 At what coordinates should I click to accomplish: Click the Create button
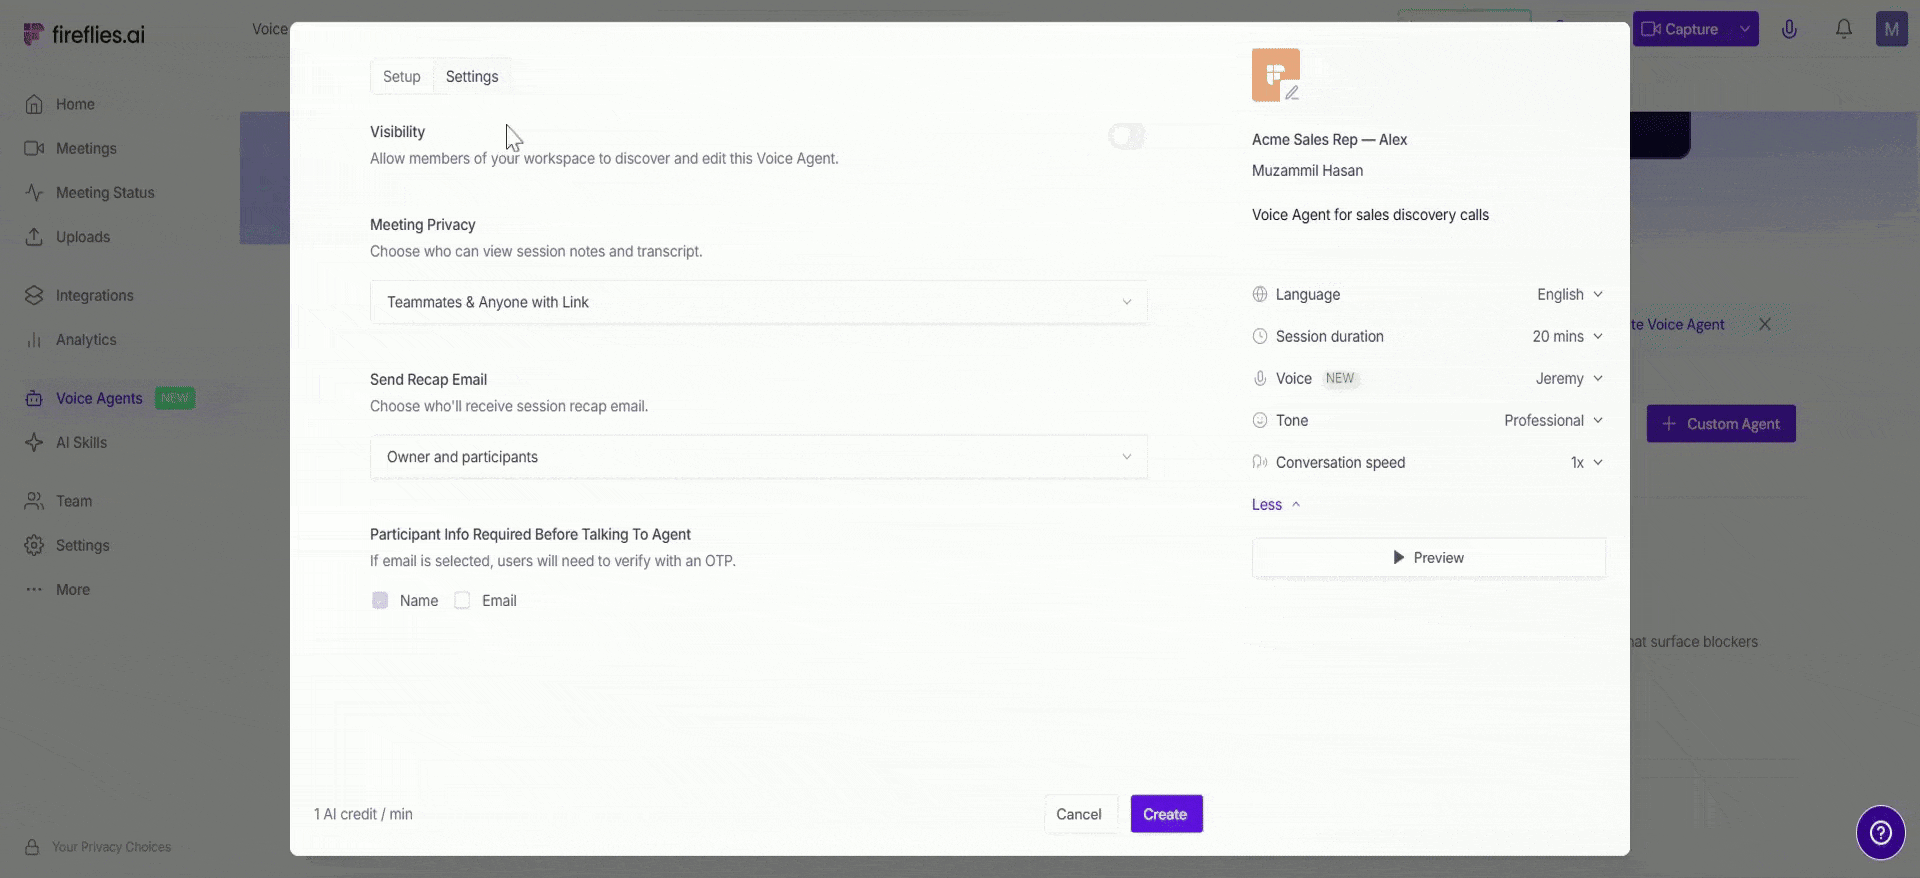point(1166,814)
